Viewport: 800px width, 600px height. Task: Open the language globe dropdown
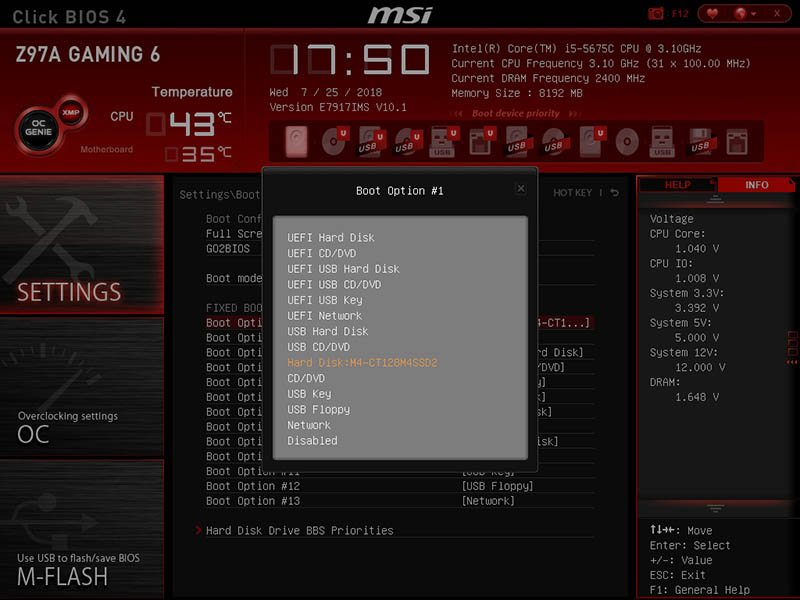pos(744,13)
